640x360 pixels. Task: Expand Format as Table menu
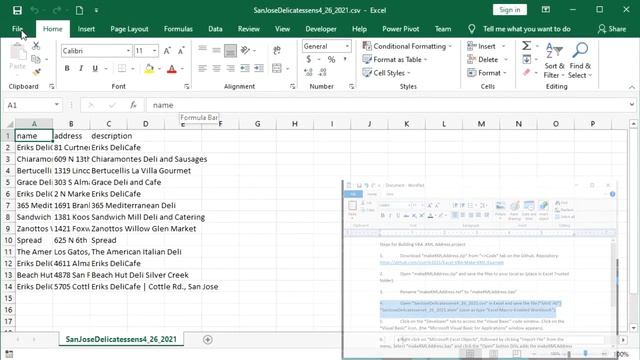tap(395, 59)
